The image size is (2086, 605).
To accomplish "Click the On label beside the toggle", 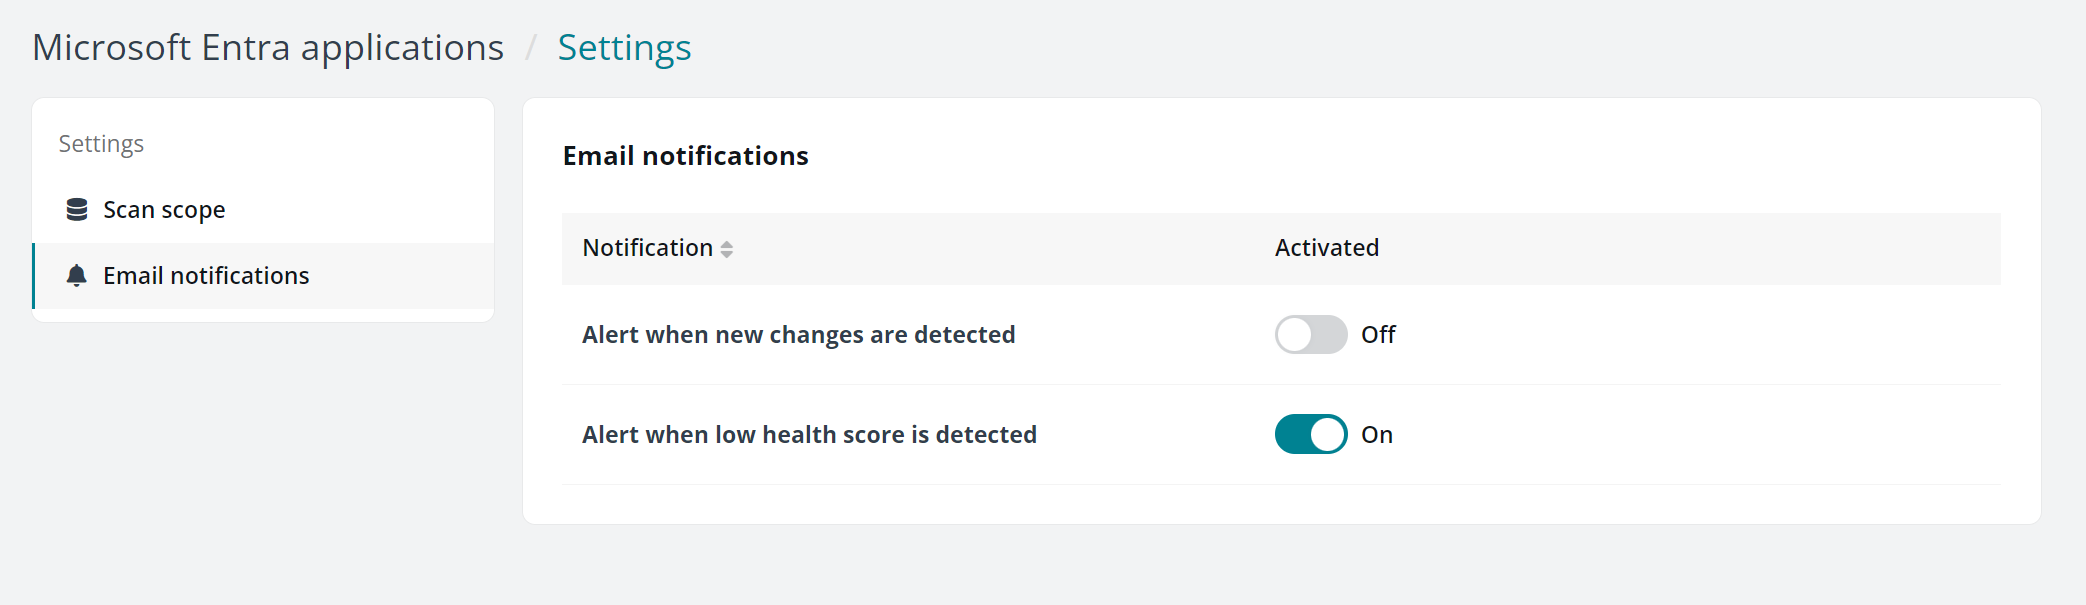I will pos(1377,435).
